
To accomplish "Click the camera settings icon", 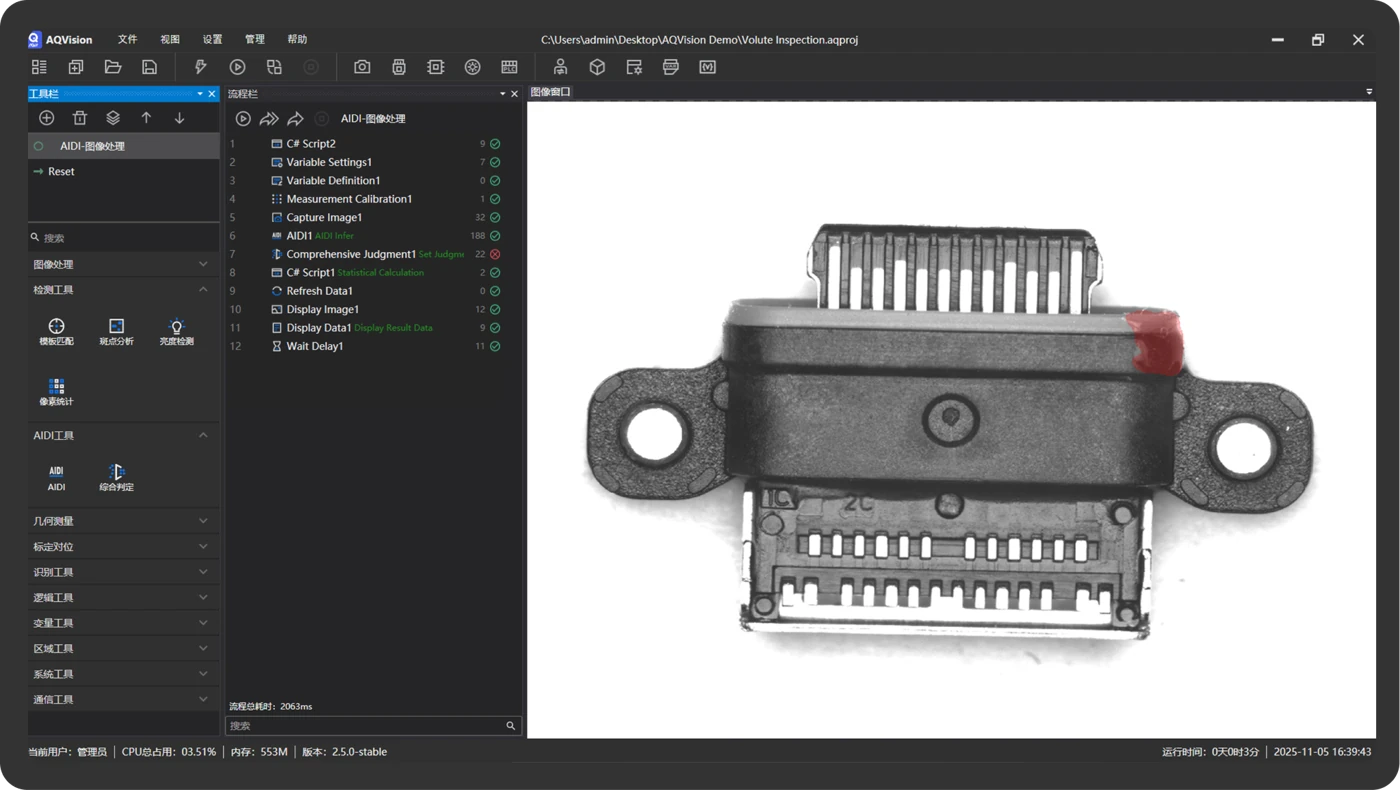I will pyautogui.click(x=362, y=67).
